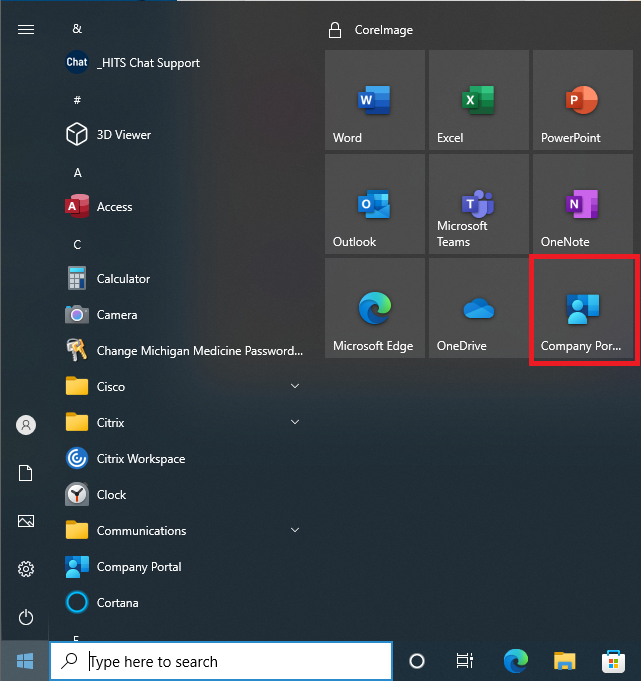
Task: Open the Start menu hamburger expand button
Action: pos(26,29)
